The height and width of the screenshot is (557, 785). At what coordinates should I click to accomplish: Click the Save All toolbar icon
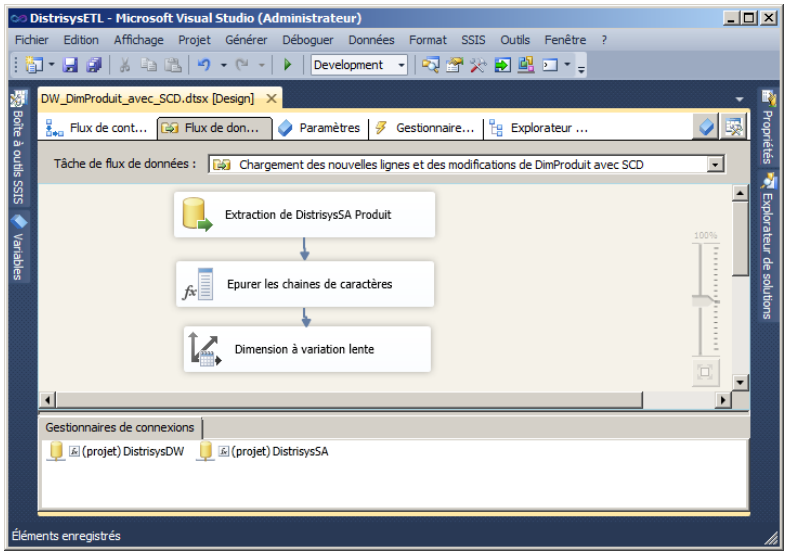click(x=93, y=65)
